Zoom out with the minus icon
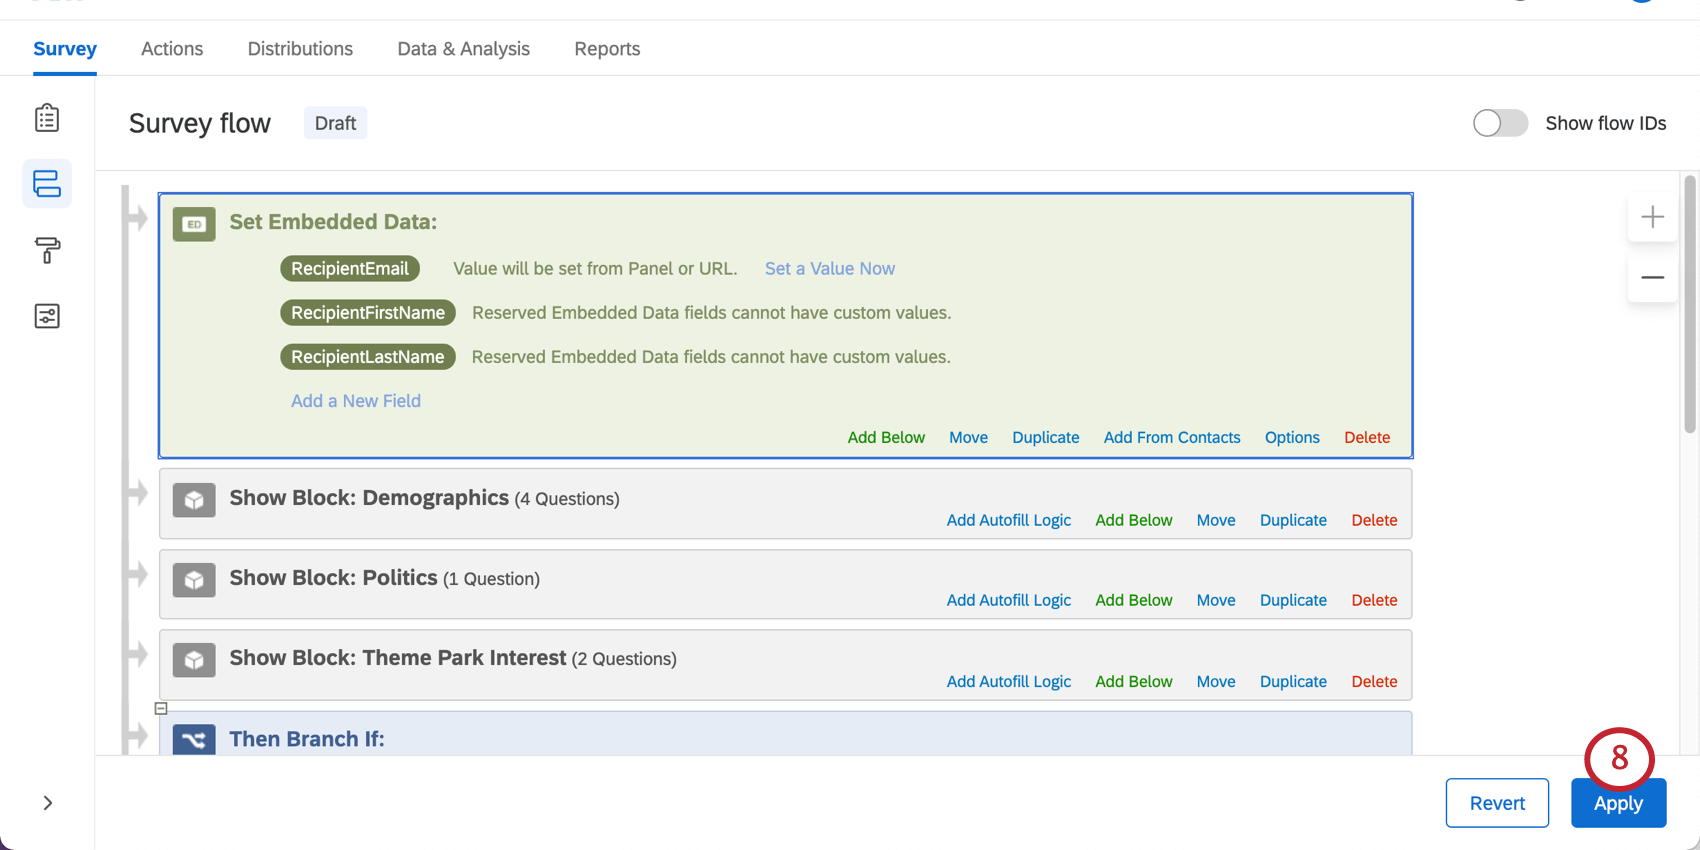The width and height of the screenshot is (1700, 850). 1653,277
